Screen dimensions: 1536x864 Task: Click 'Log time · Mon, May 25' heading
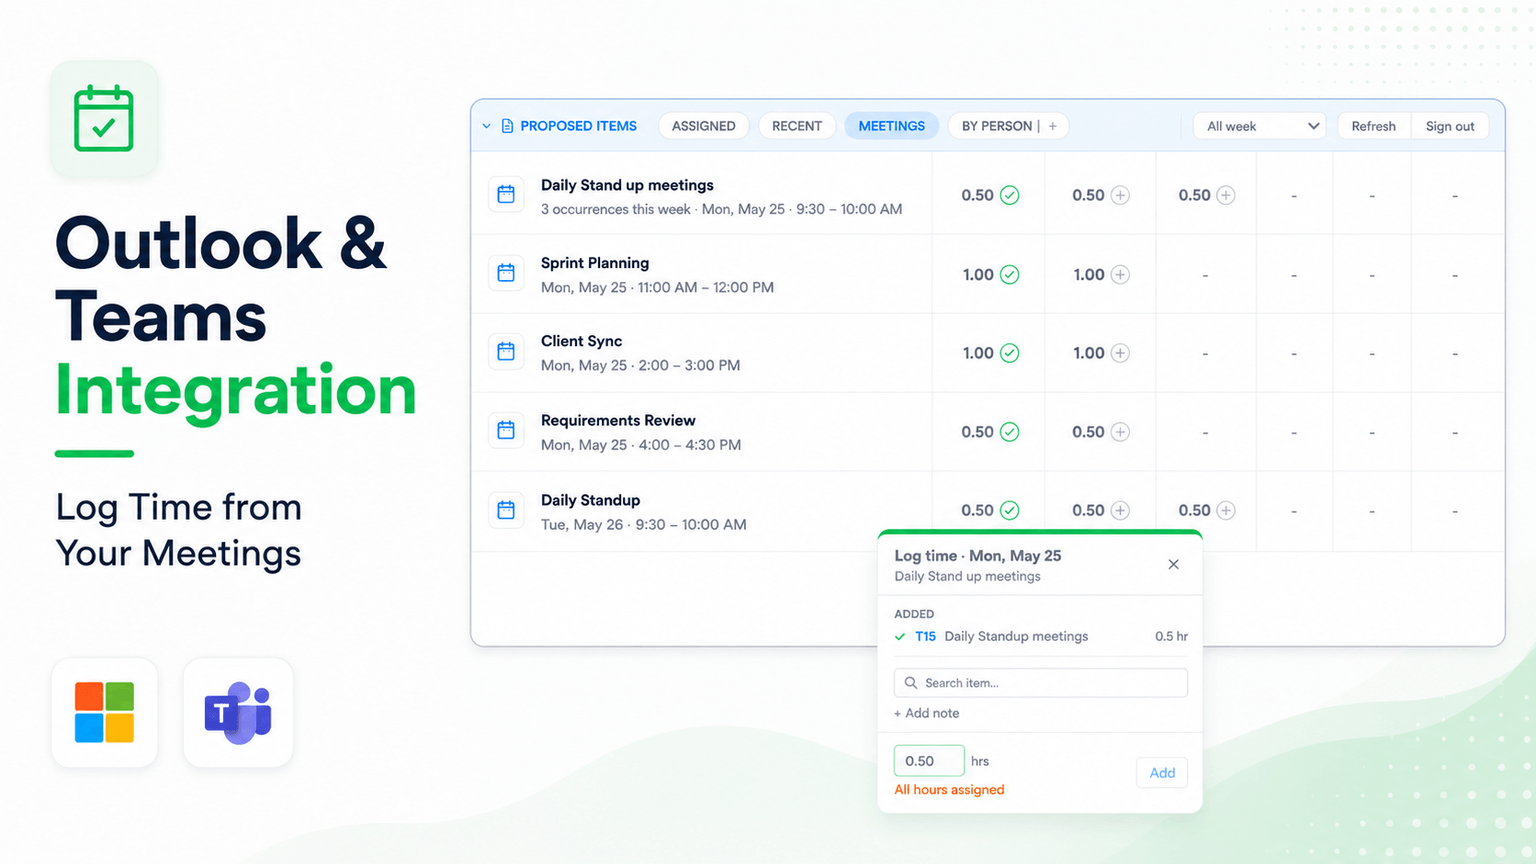pos(978,555)
